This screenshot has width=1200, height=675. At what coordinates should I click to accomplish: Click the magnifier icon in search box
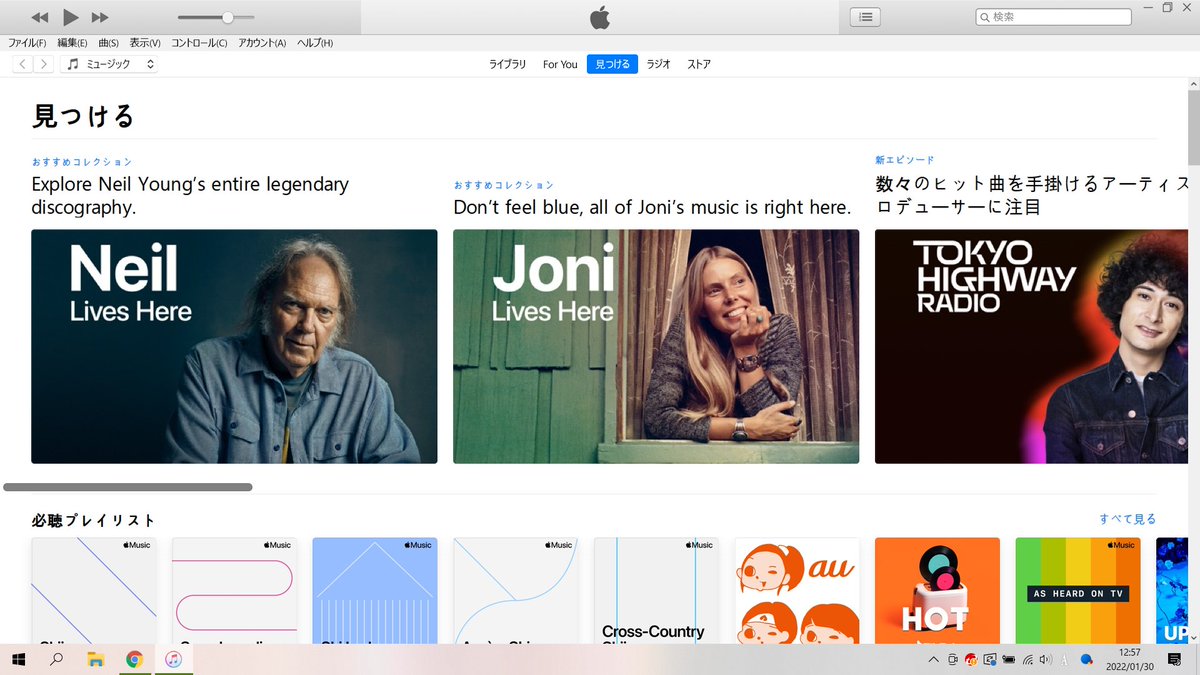coord(985,17)
